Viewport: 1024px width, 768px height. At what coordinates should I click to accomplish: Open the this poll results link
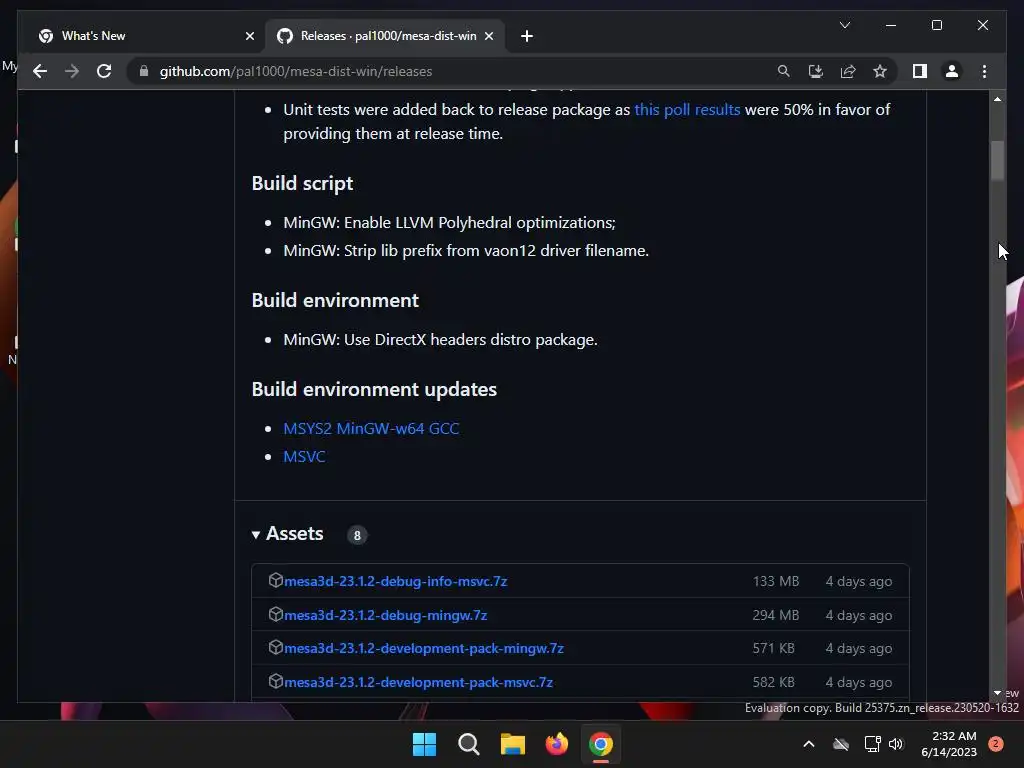tap(687, 110)
